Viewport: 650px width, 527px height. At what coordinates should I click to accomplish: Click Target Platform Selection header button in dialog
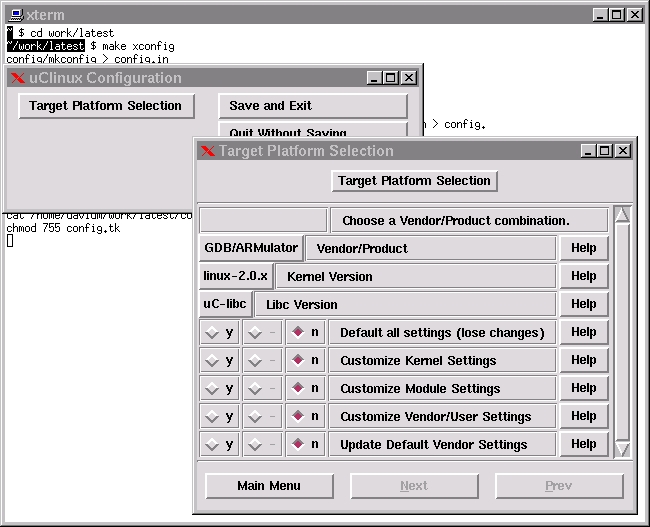[415, 181]
